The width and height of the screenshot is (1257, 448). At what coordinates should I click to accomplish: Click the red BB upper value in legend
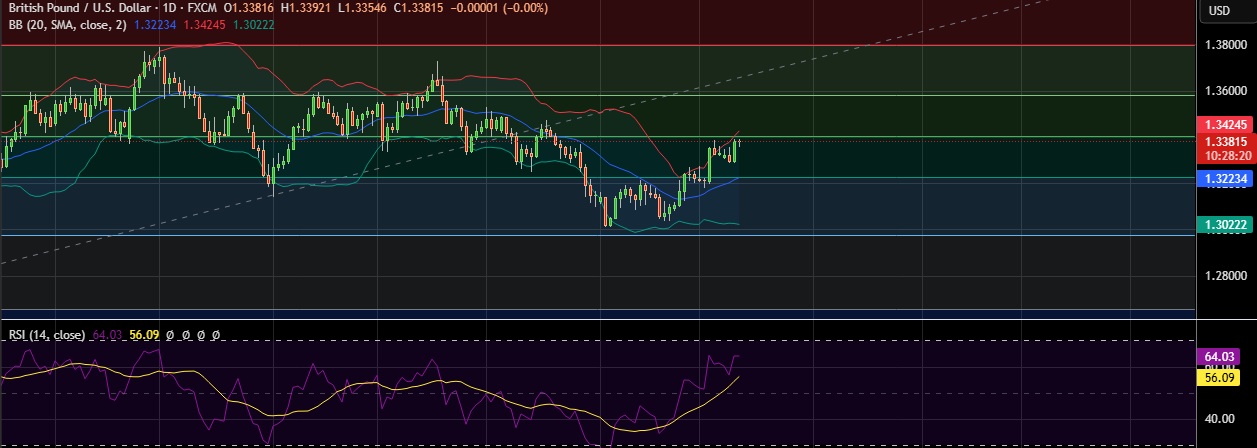tap(204, 24)
